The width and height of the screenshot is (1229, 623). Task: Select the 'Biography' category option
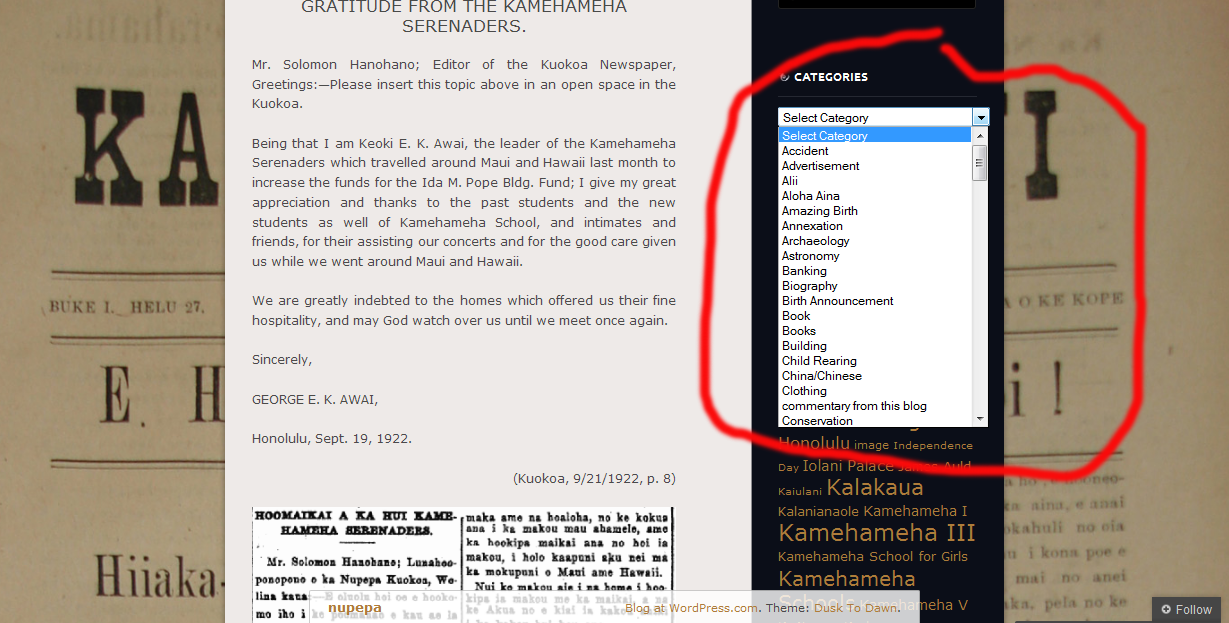(810, 286)
